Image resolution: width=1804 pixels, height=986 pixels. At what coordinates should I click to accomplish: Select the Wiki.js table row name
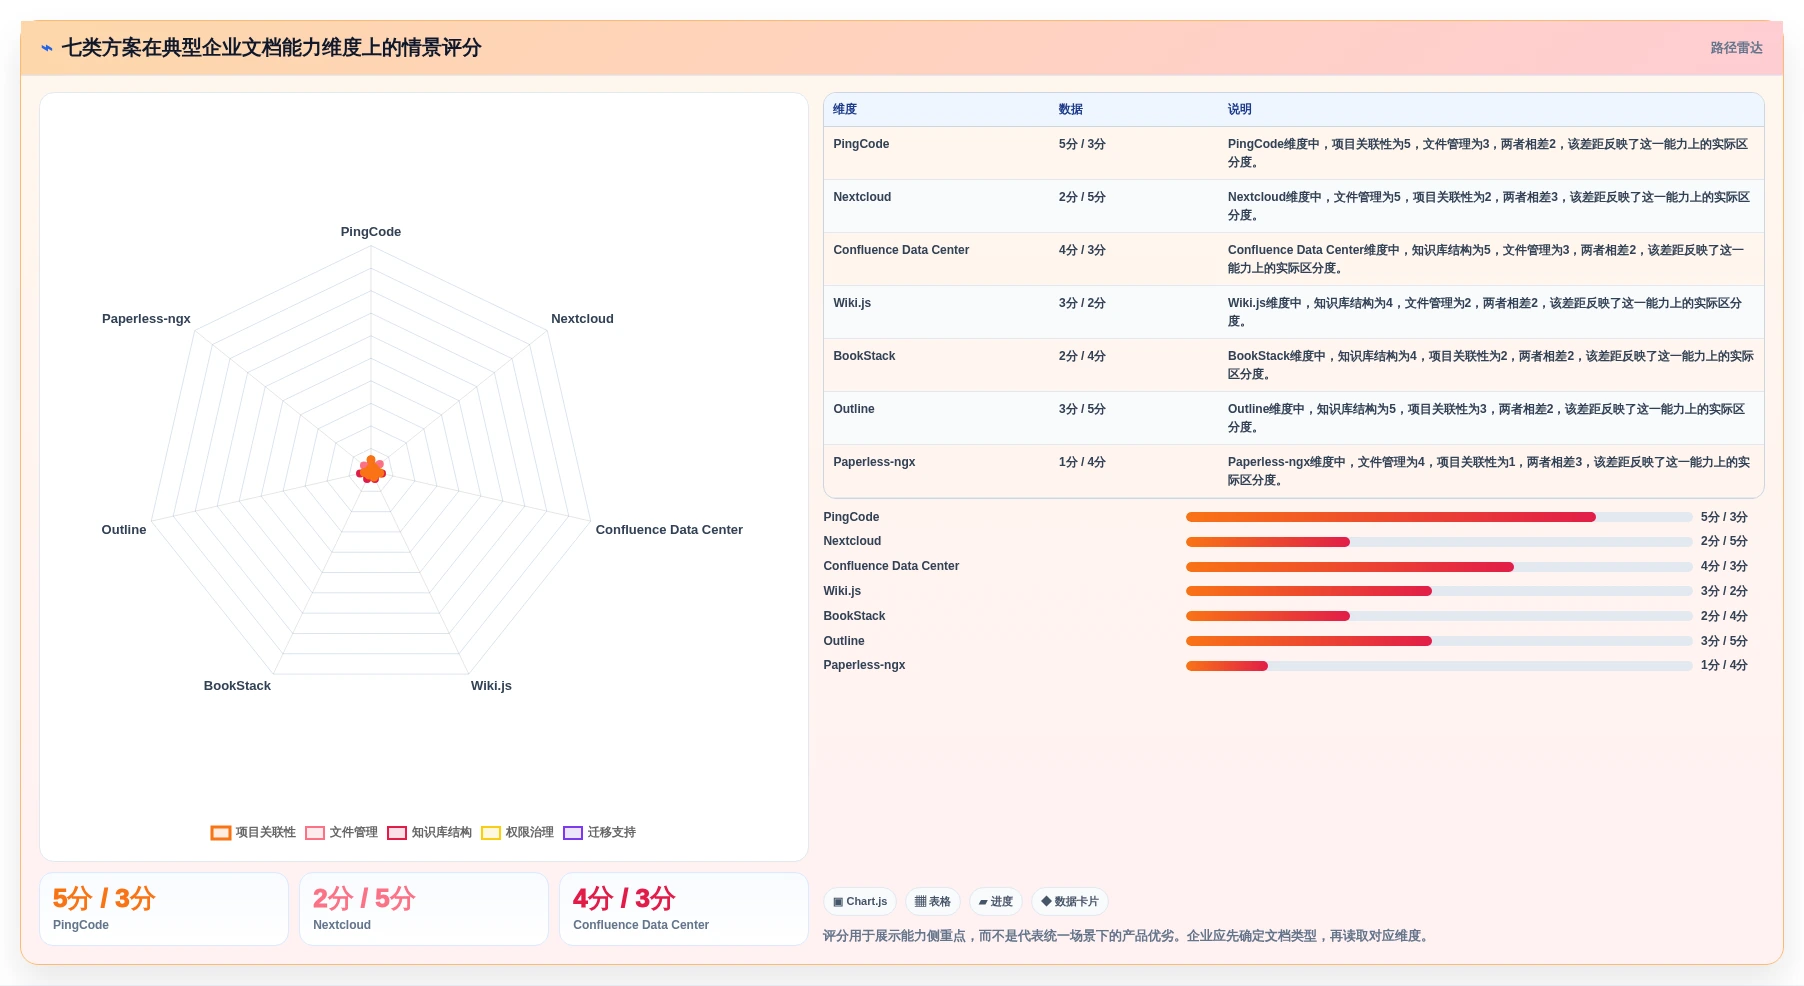click(852, 303)
